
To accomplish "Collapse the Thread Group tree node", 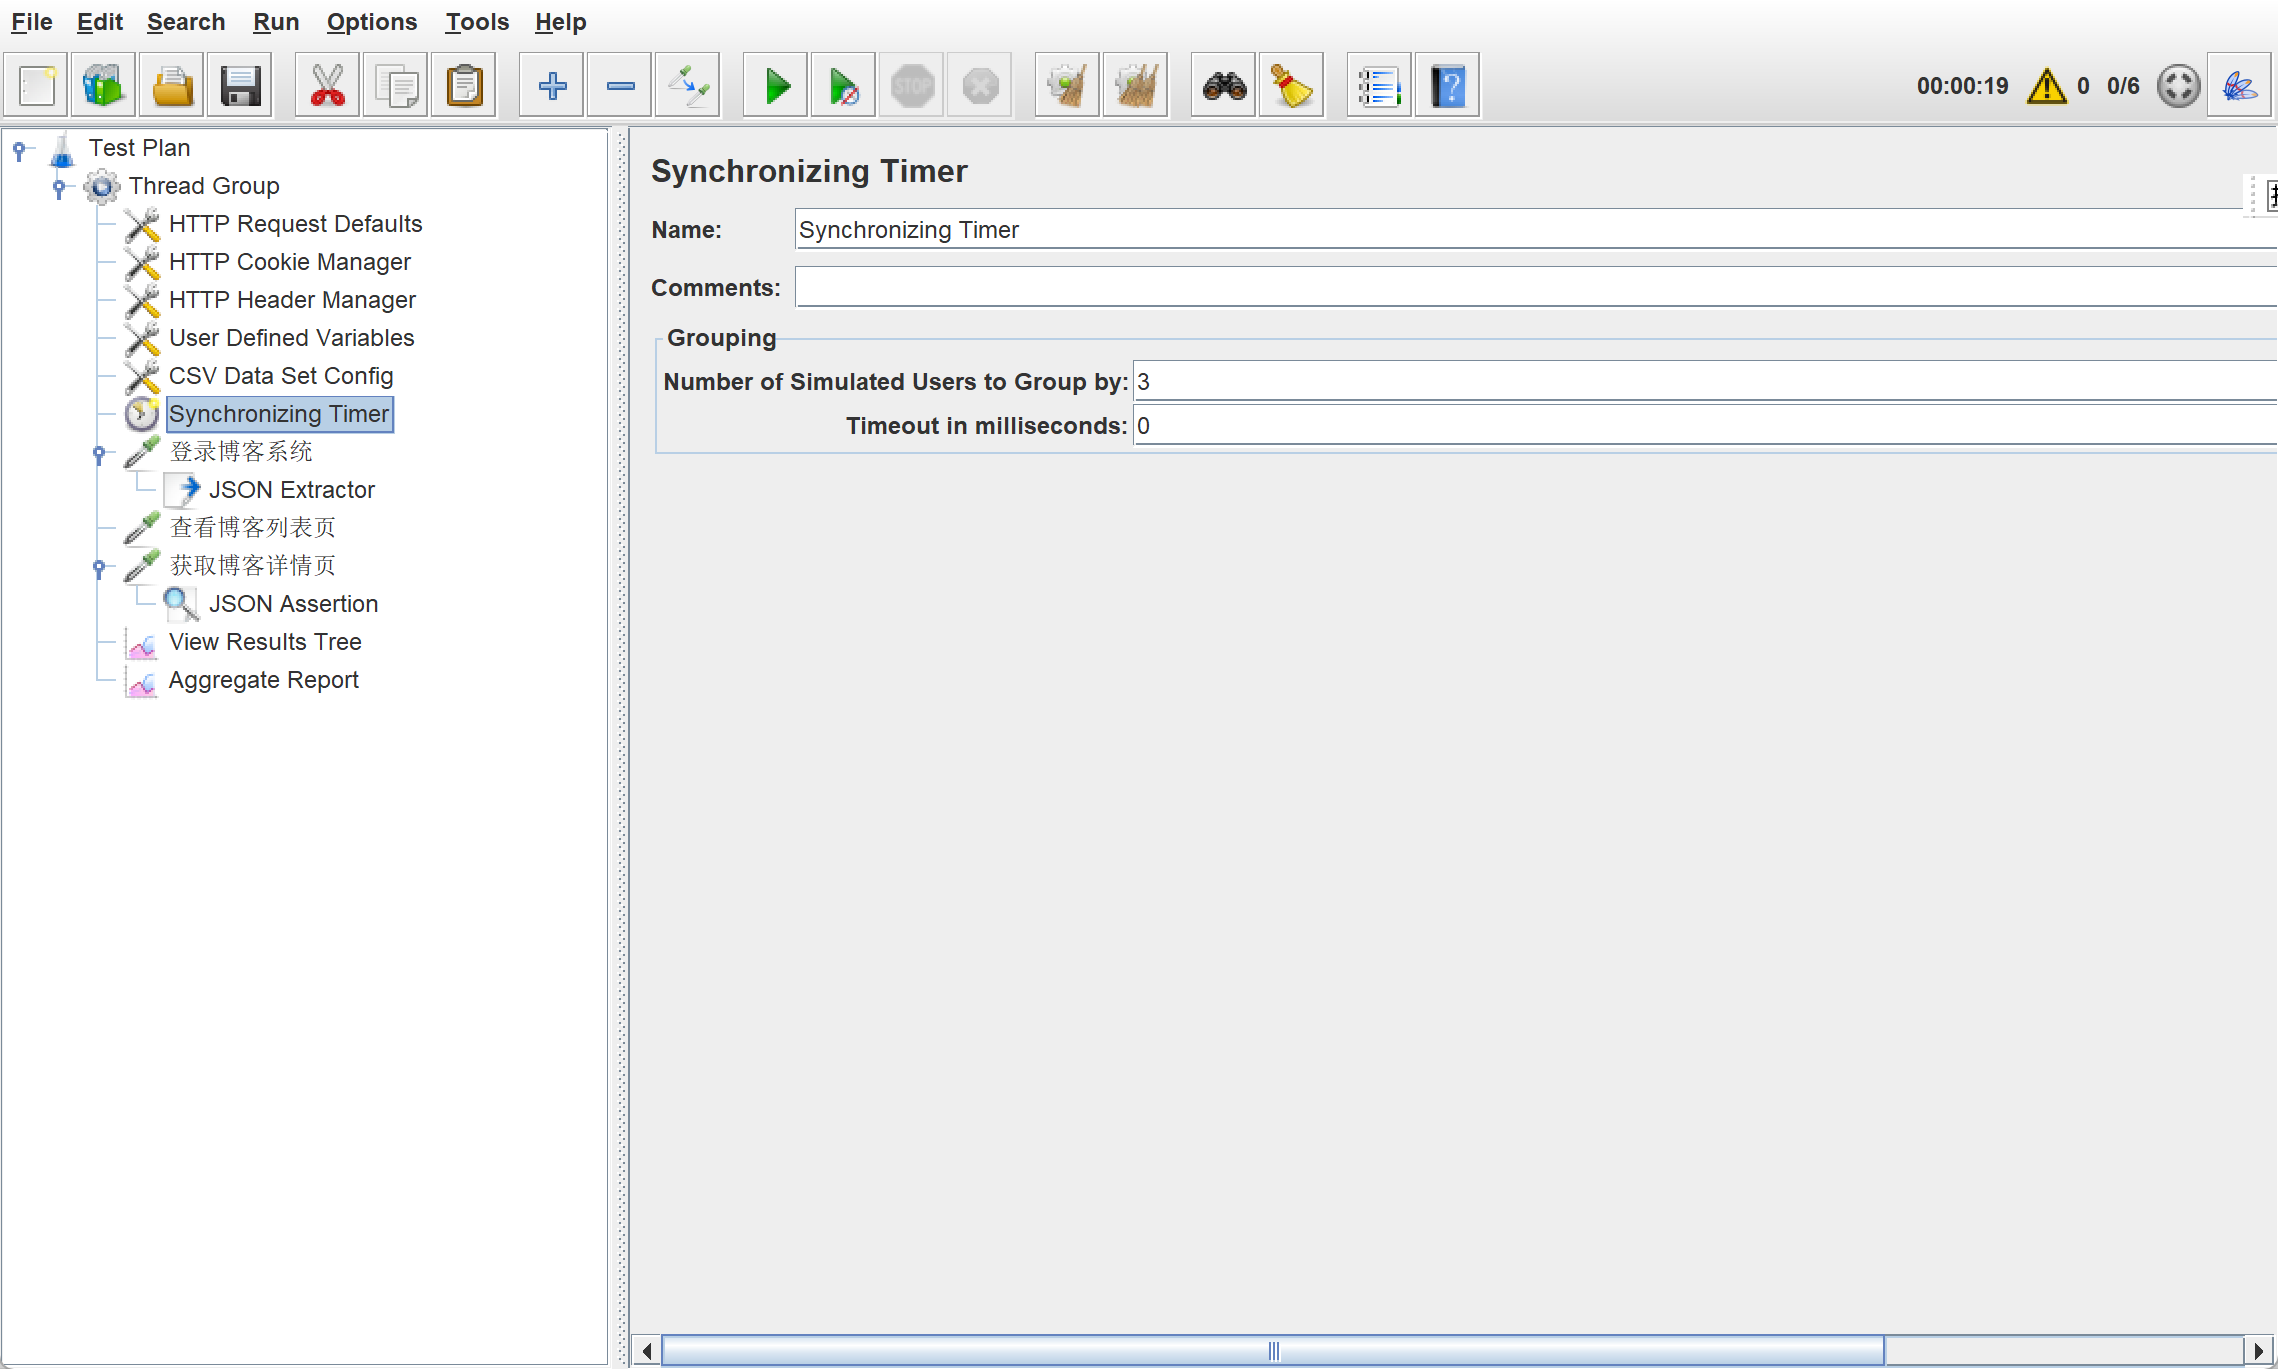I will tap(59, 187).
